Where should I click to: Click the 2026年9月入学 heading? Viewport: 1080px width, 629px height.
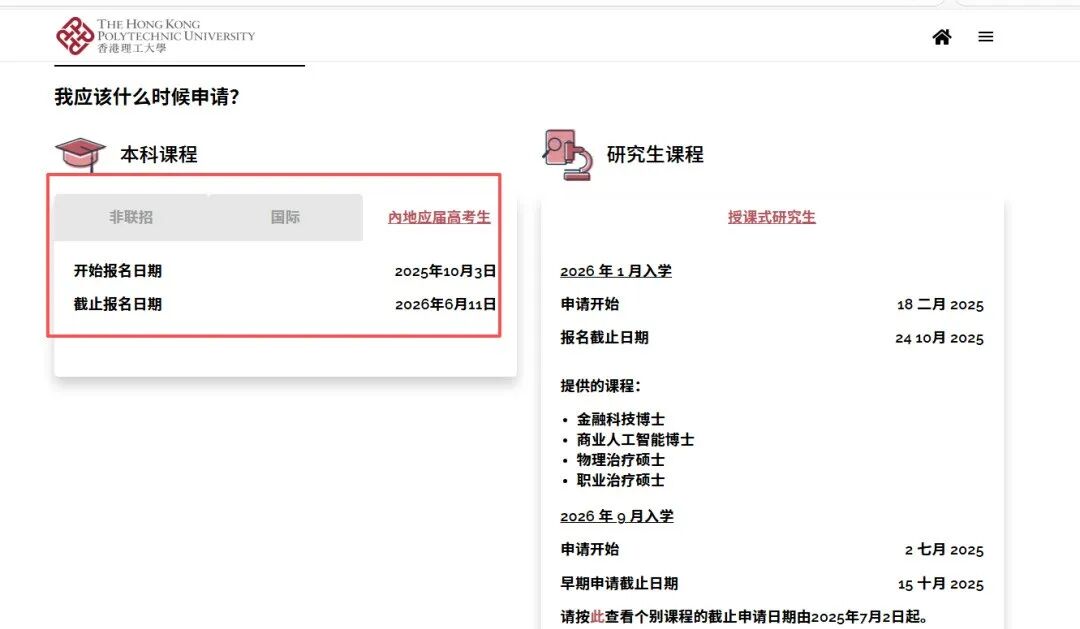tap(616, 516)
